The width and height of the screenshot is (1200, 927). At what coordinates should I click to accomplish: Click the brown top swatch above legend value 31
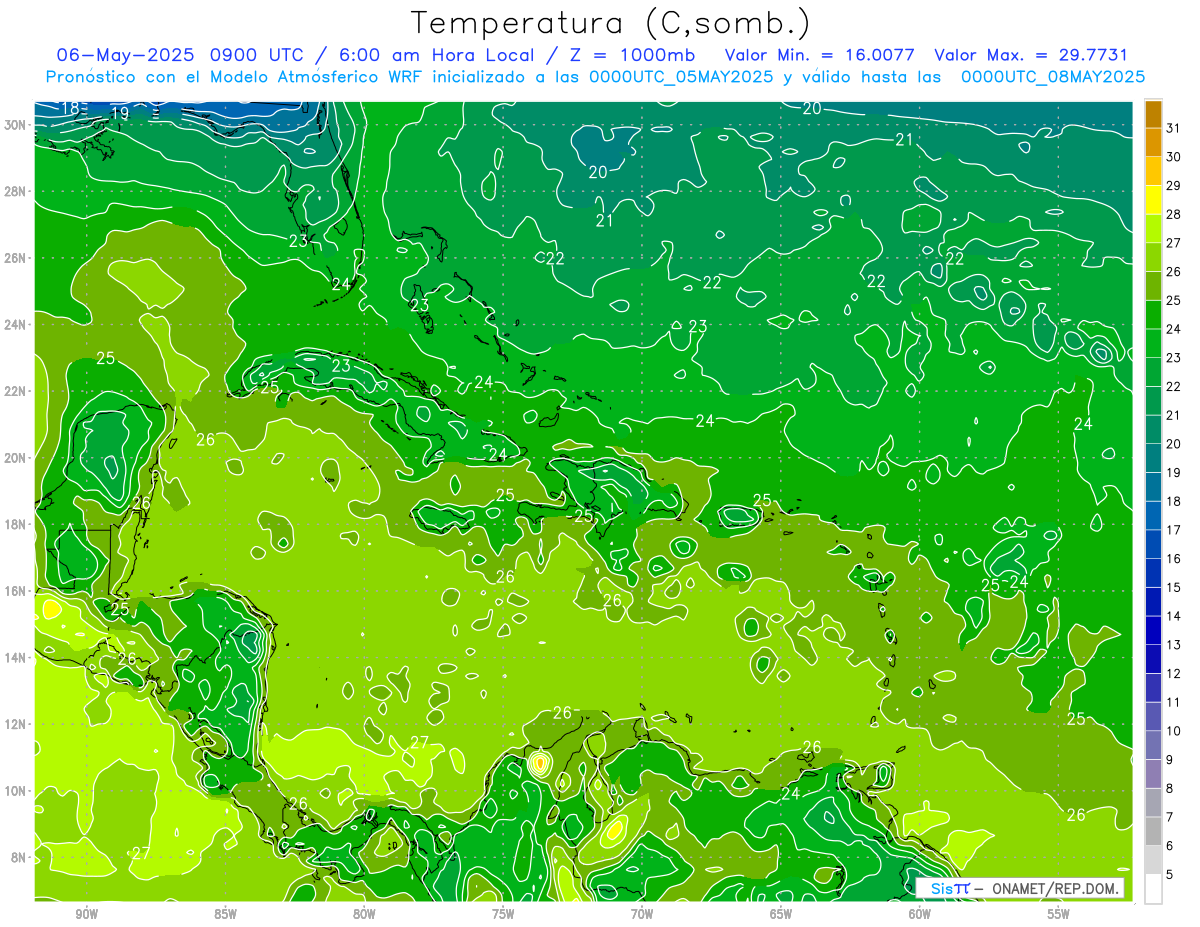click(x=1153, y=114)
